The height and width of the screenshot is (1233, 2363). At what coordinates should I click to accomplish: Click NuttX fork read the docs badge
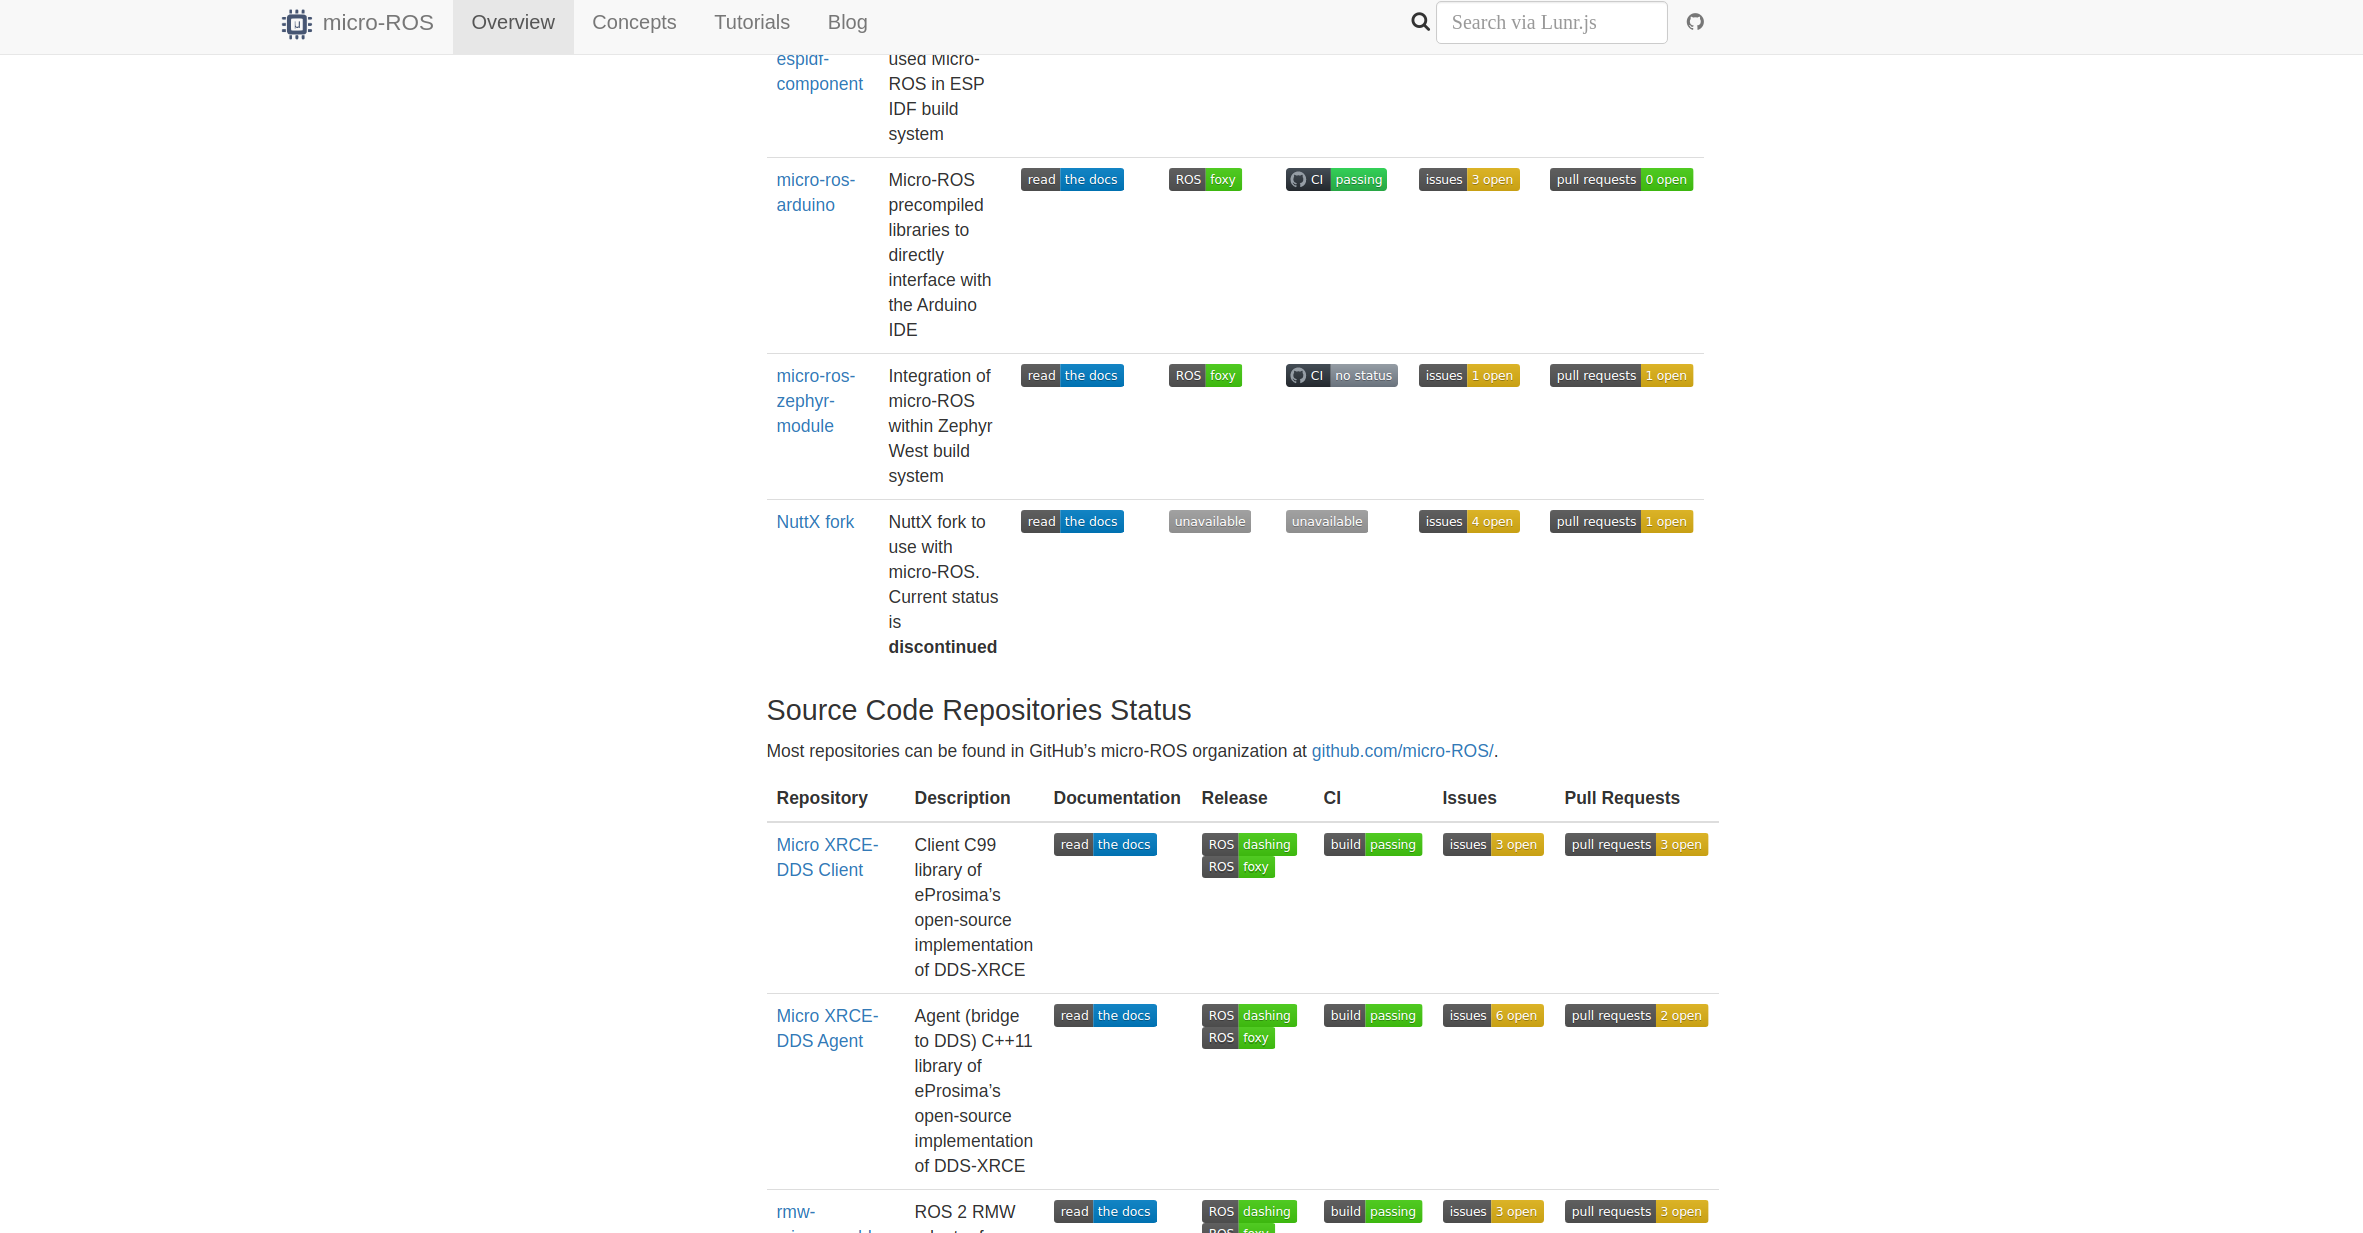pos(1072,522)
